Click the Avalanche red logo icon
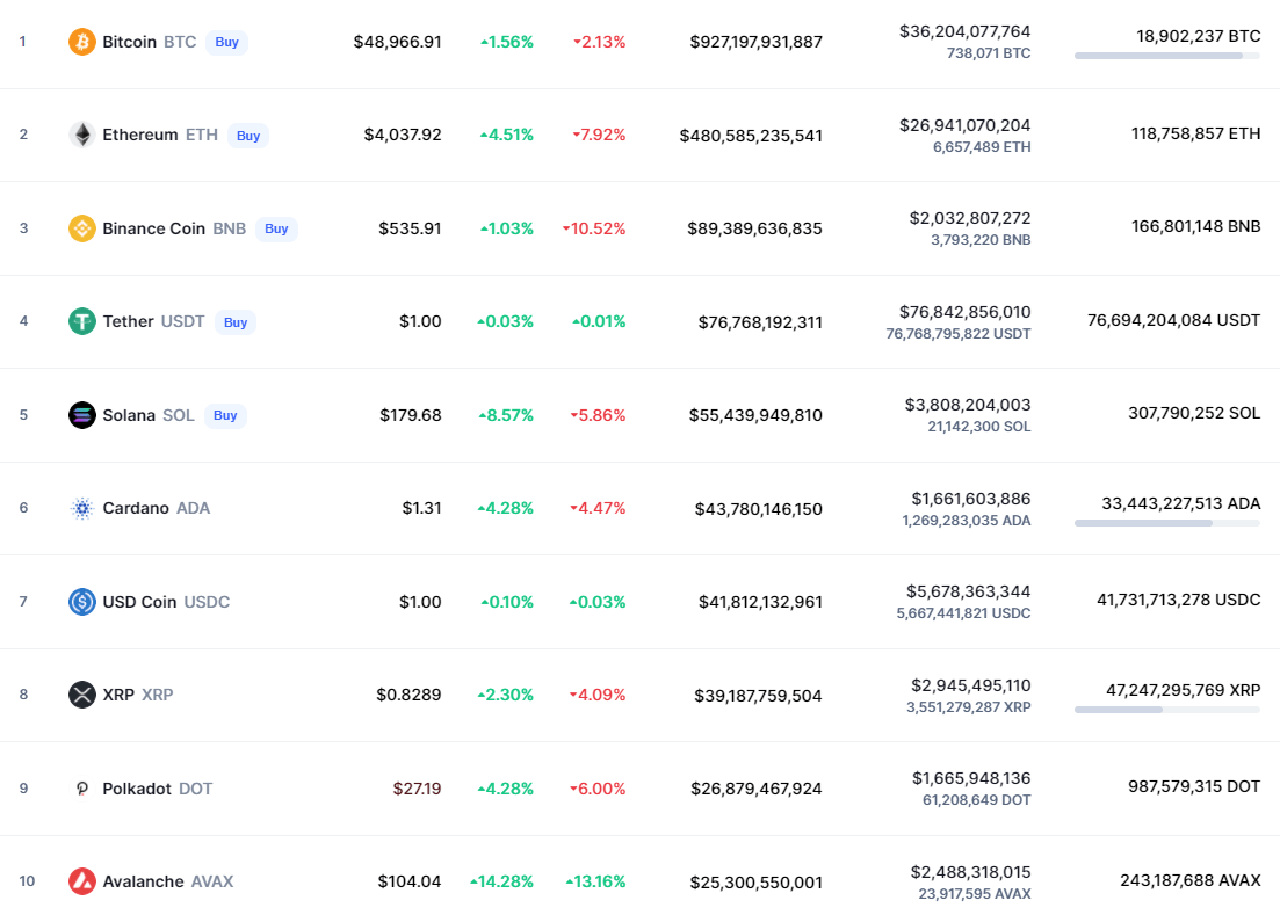Screen dimensions: 1280x915 click(82, 881)
